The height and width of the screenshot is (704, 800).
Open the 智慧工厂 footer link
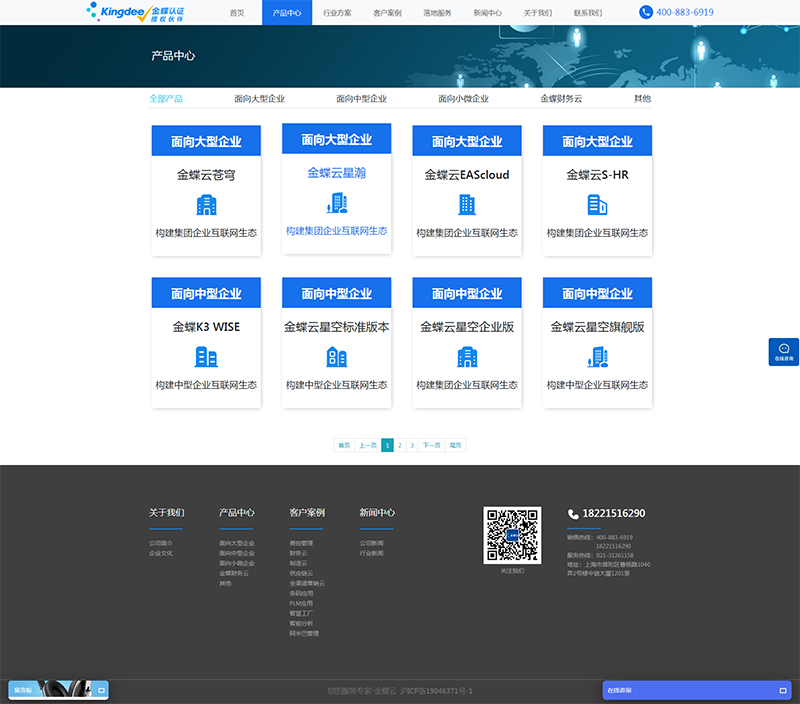302,613
